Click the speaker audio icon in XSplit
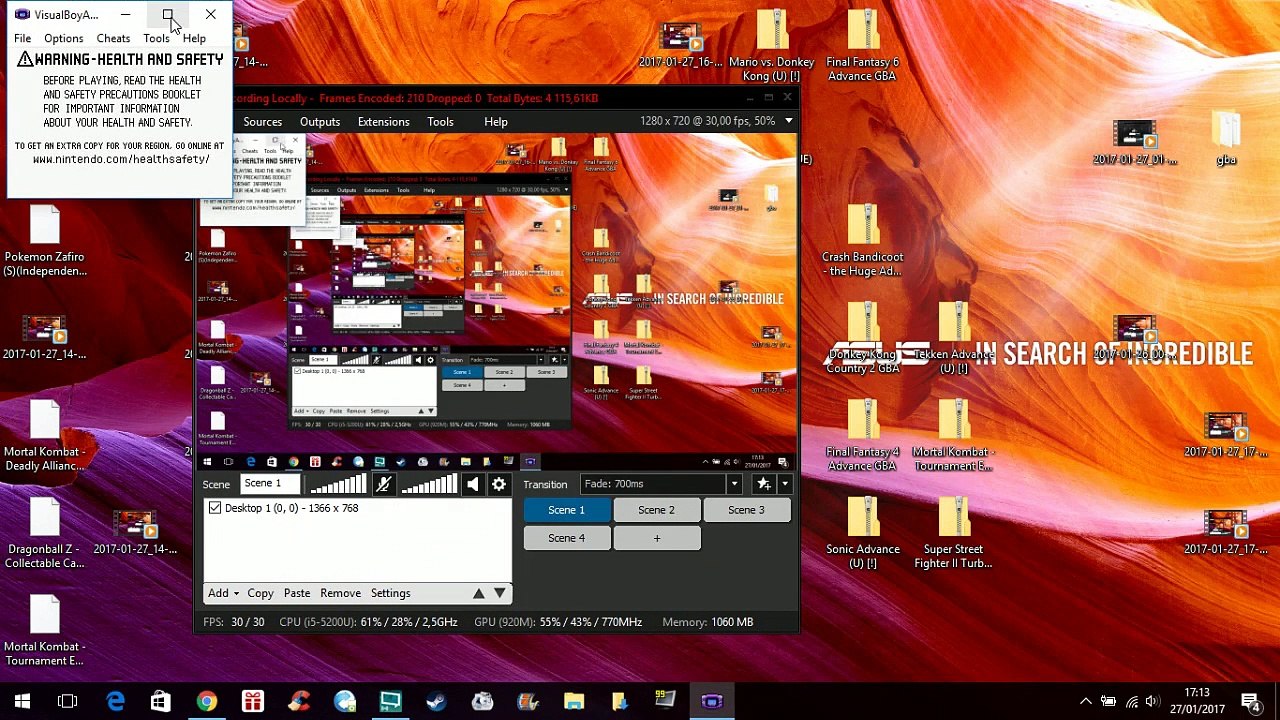This screenshot has width=1280, height=720. (x=472, y=484)
